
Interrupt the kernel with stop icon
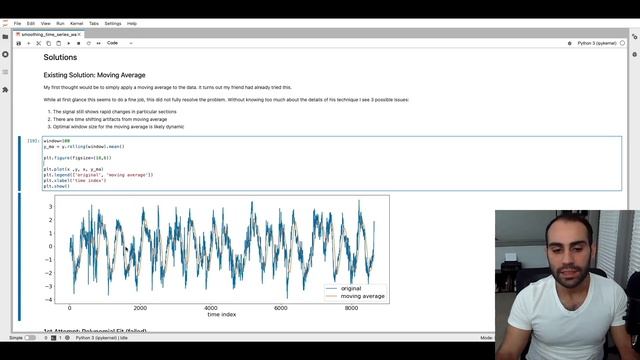point(78,43)
